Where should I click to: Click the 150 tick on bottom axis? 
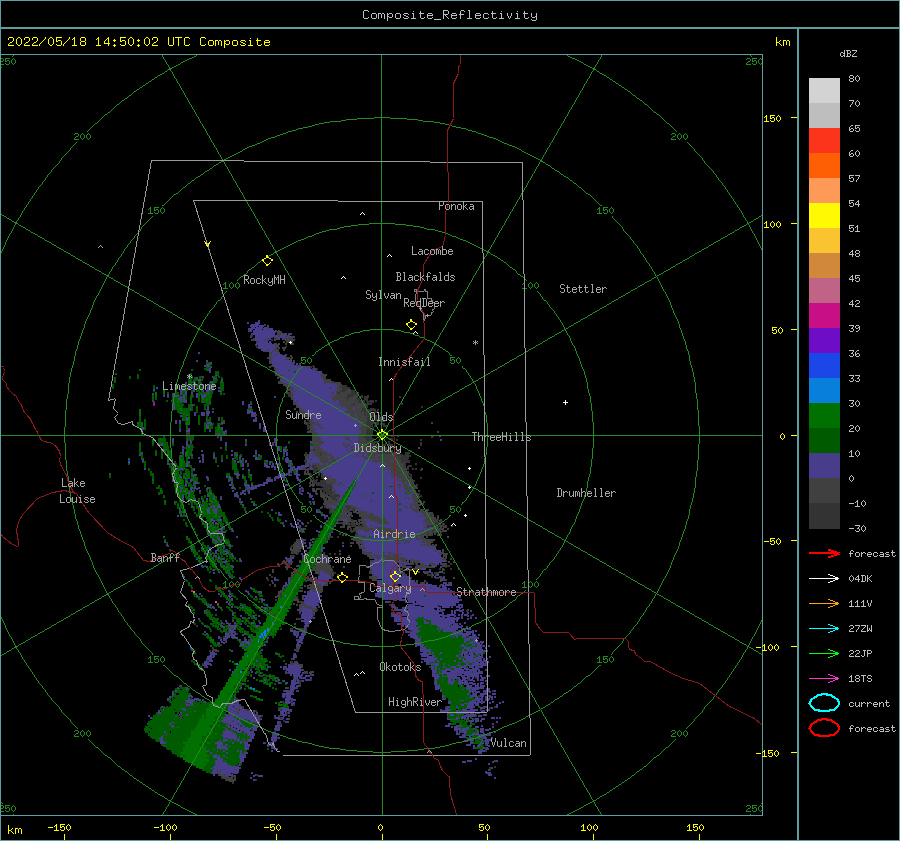click(695, 827)
